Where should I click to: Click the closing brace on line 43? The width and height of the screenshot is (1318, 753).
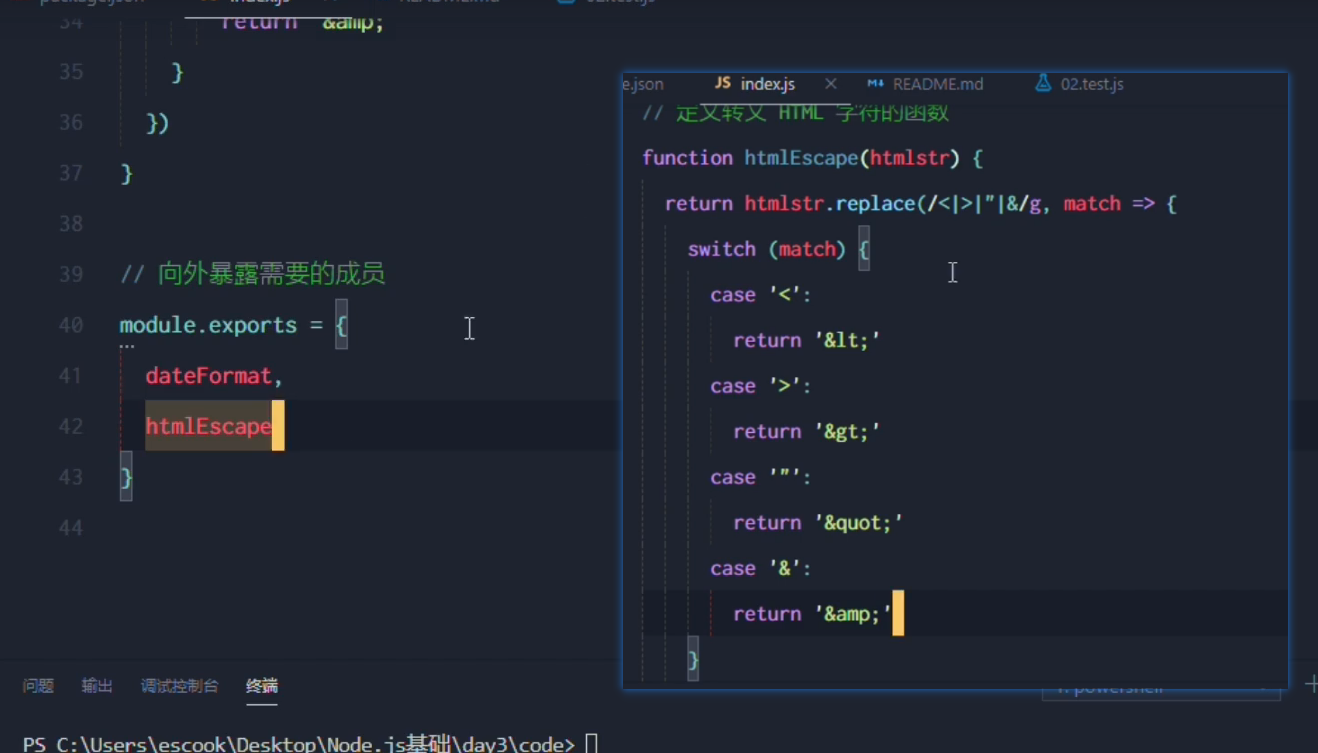coord(126,477)
